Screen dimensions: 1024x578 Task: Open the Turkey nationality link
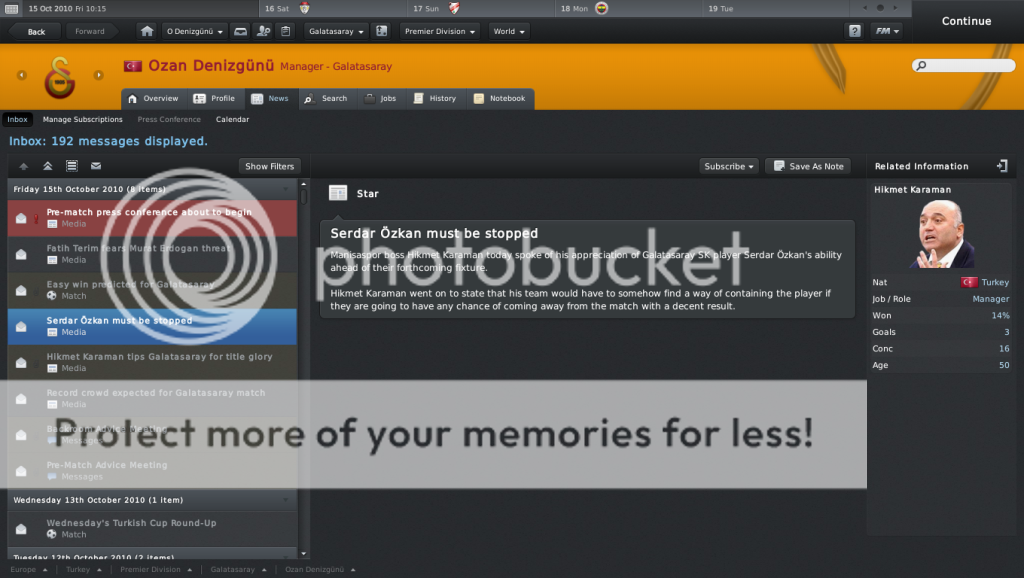click(x=995, y=282)
